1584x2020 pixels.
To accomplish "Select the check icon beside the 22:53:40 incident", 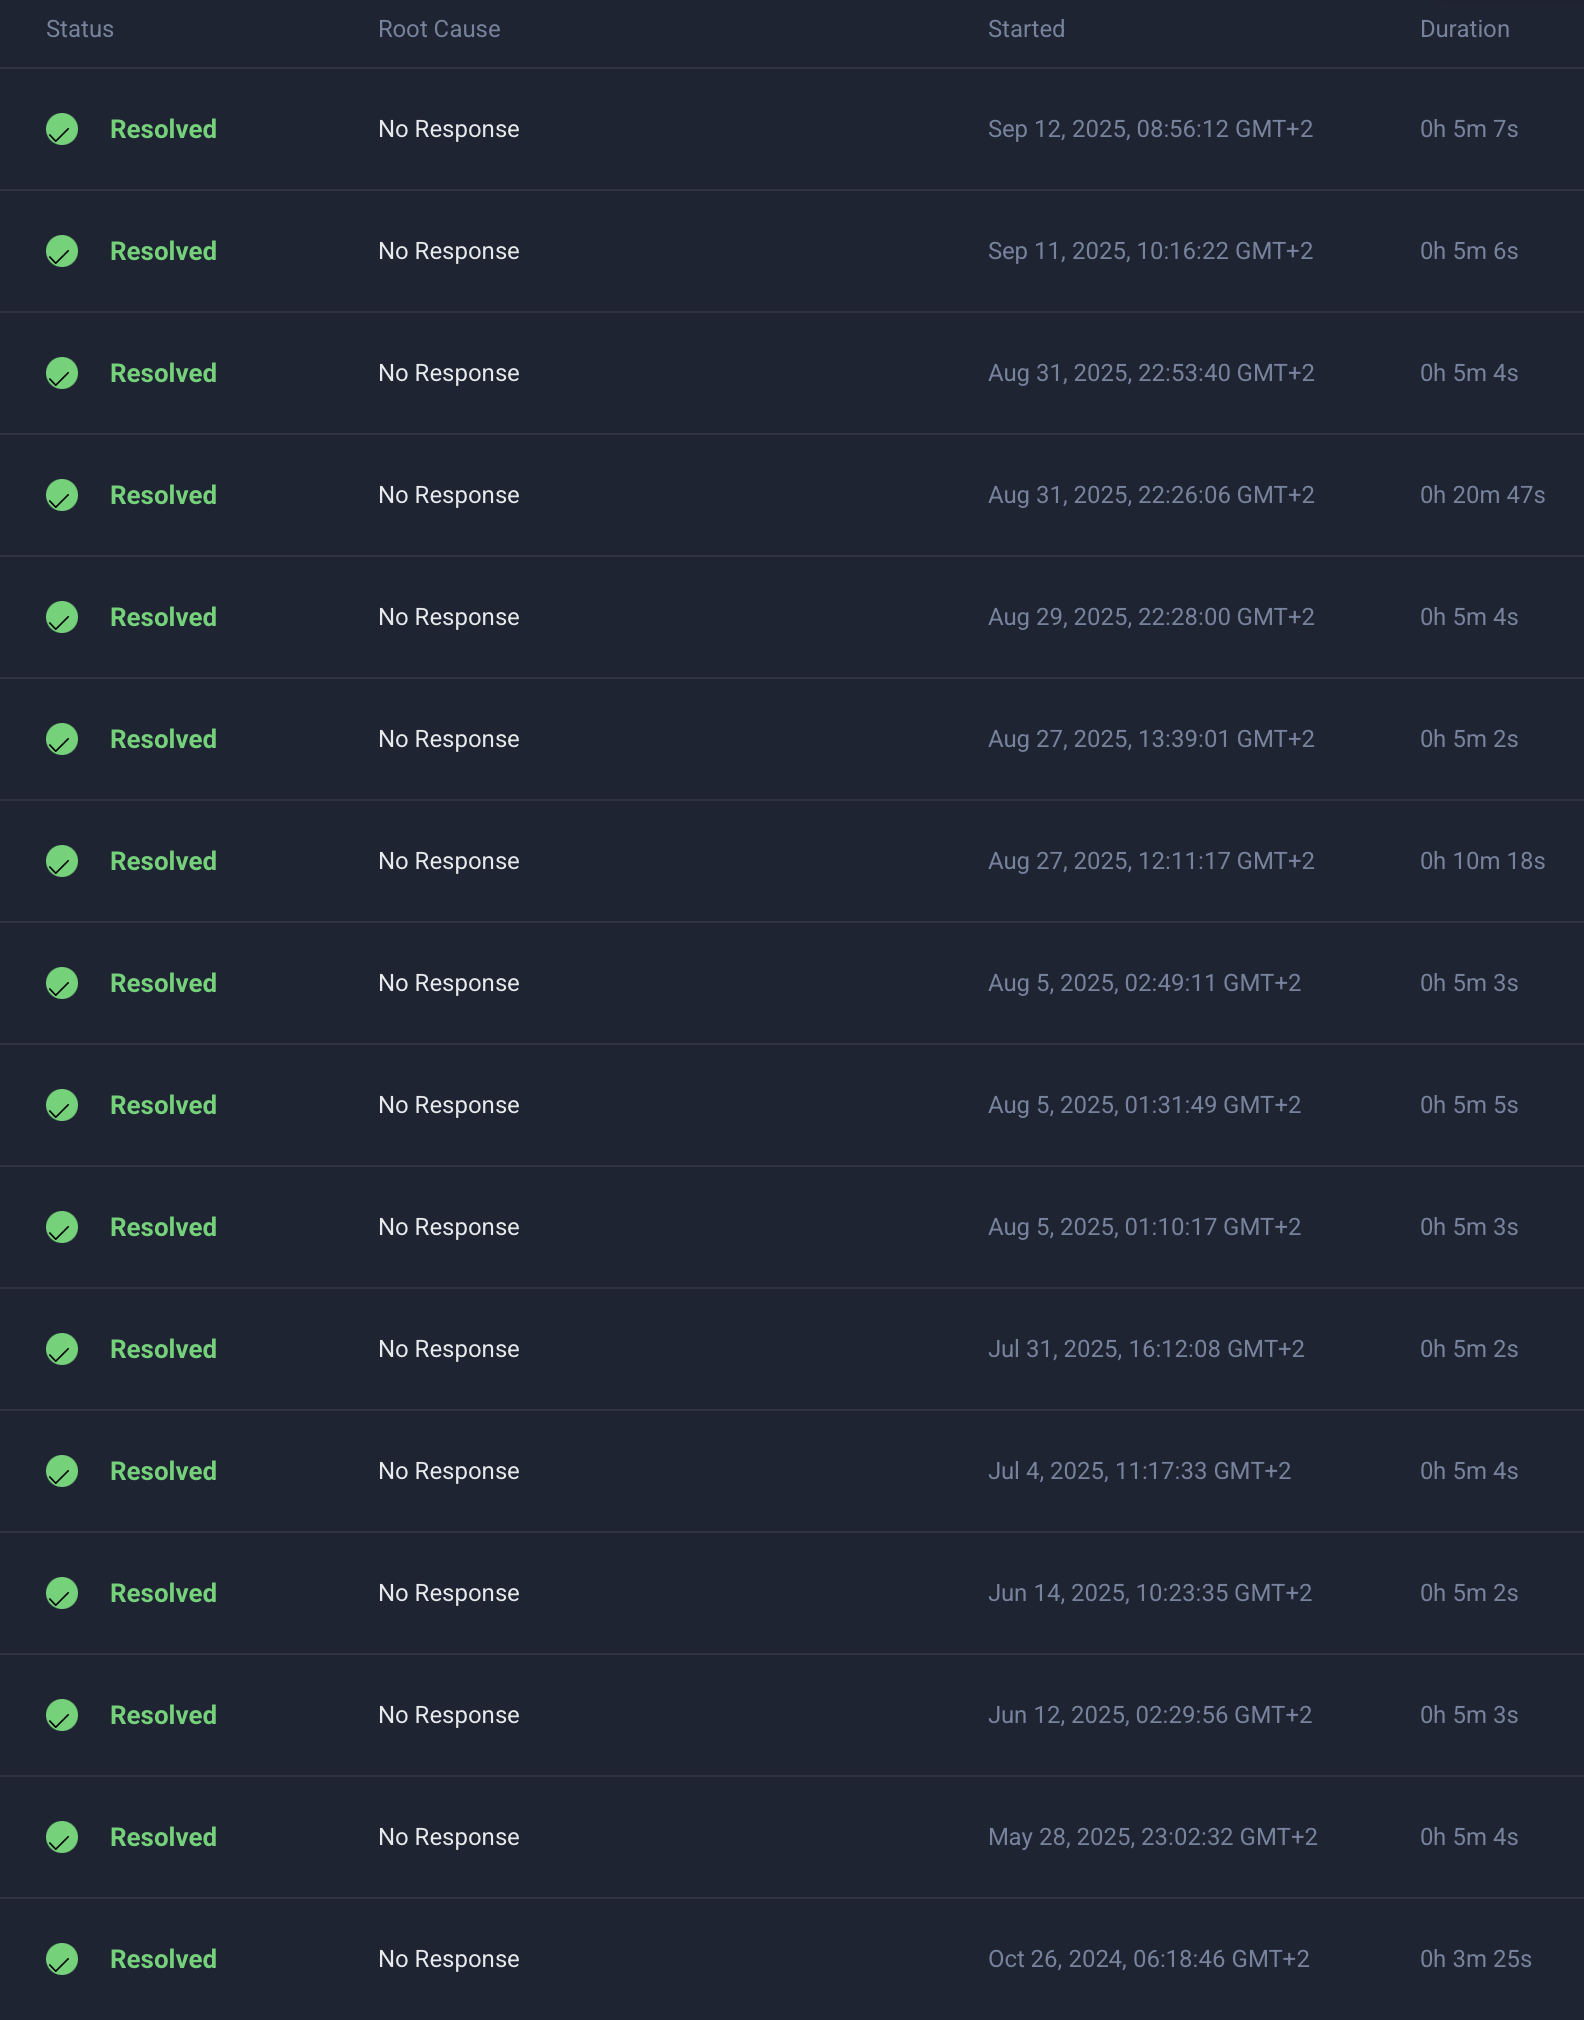I will pyautogui.click(x=62, y=373).
